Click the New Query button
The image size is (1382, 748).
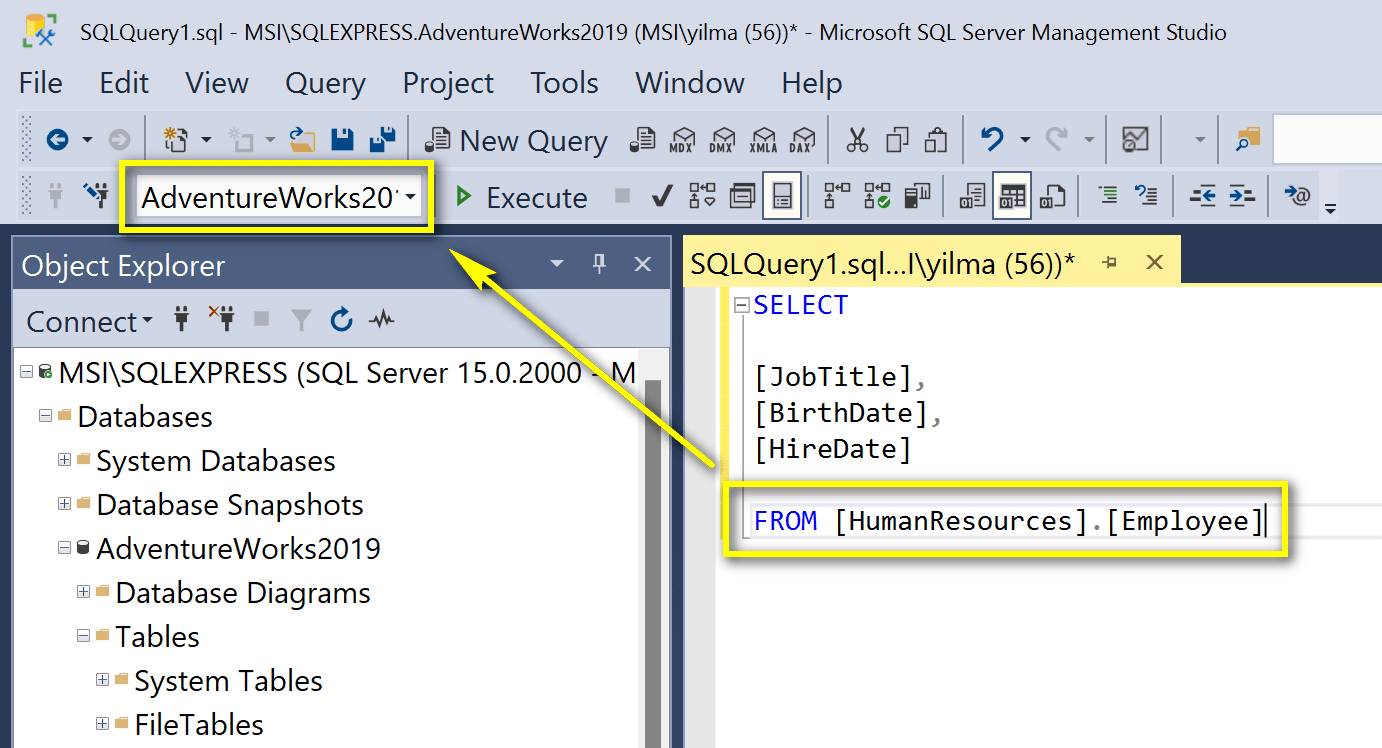coord(516,141)
